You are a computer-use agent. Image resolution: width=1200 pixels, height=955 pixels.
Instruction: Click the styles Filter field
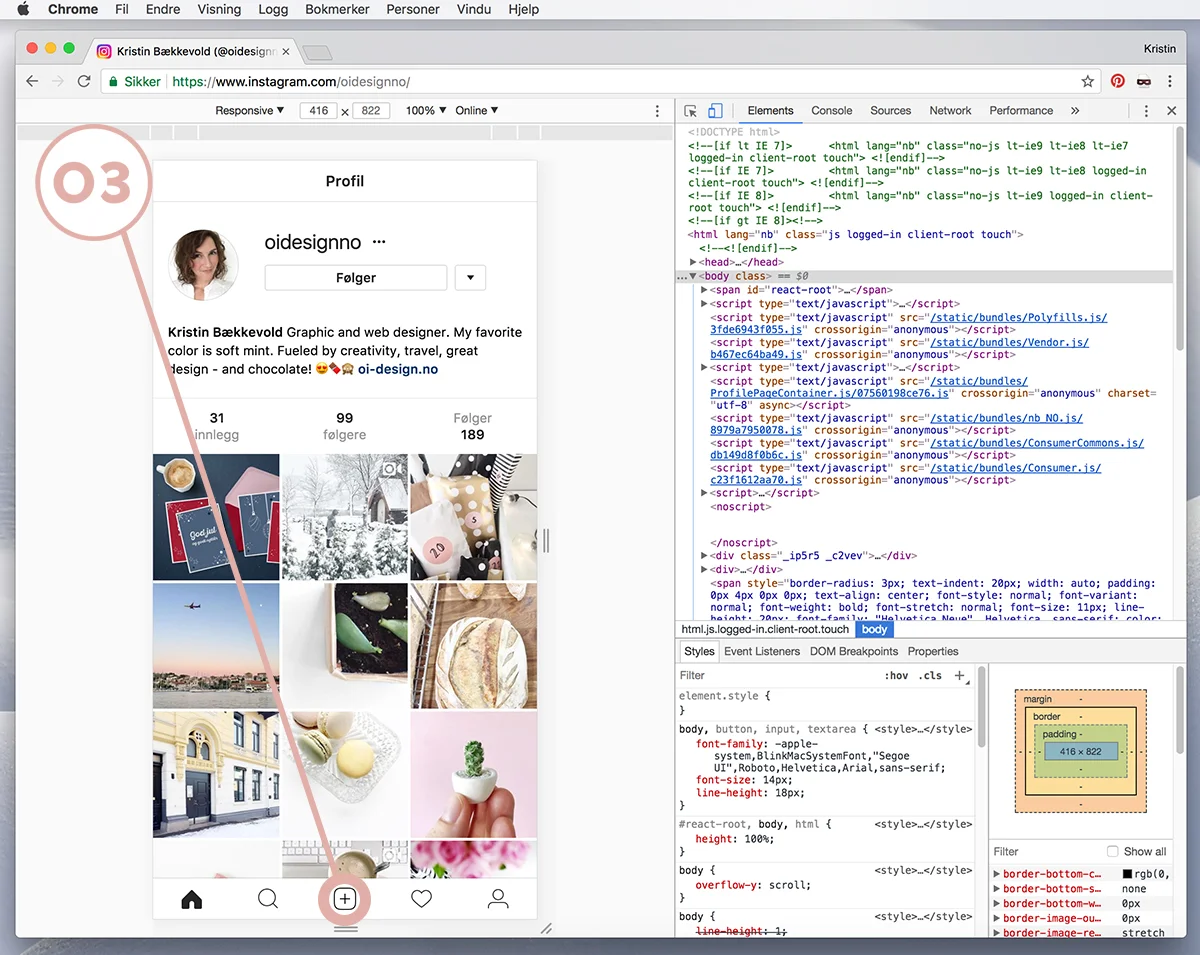click(x=778, y=675)
